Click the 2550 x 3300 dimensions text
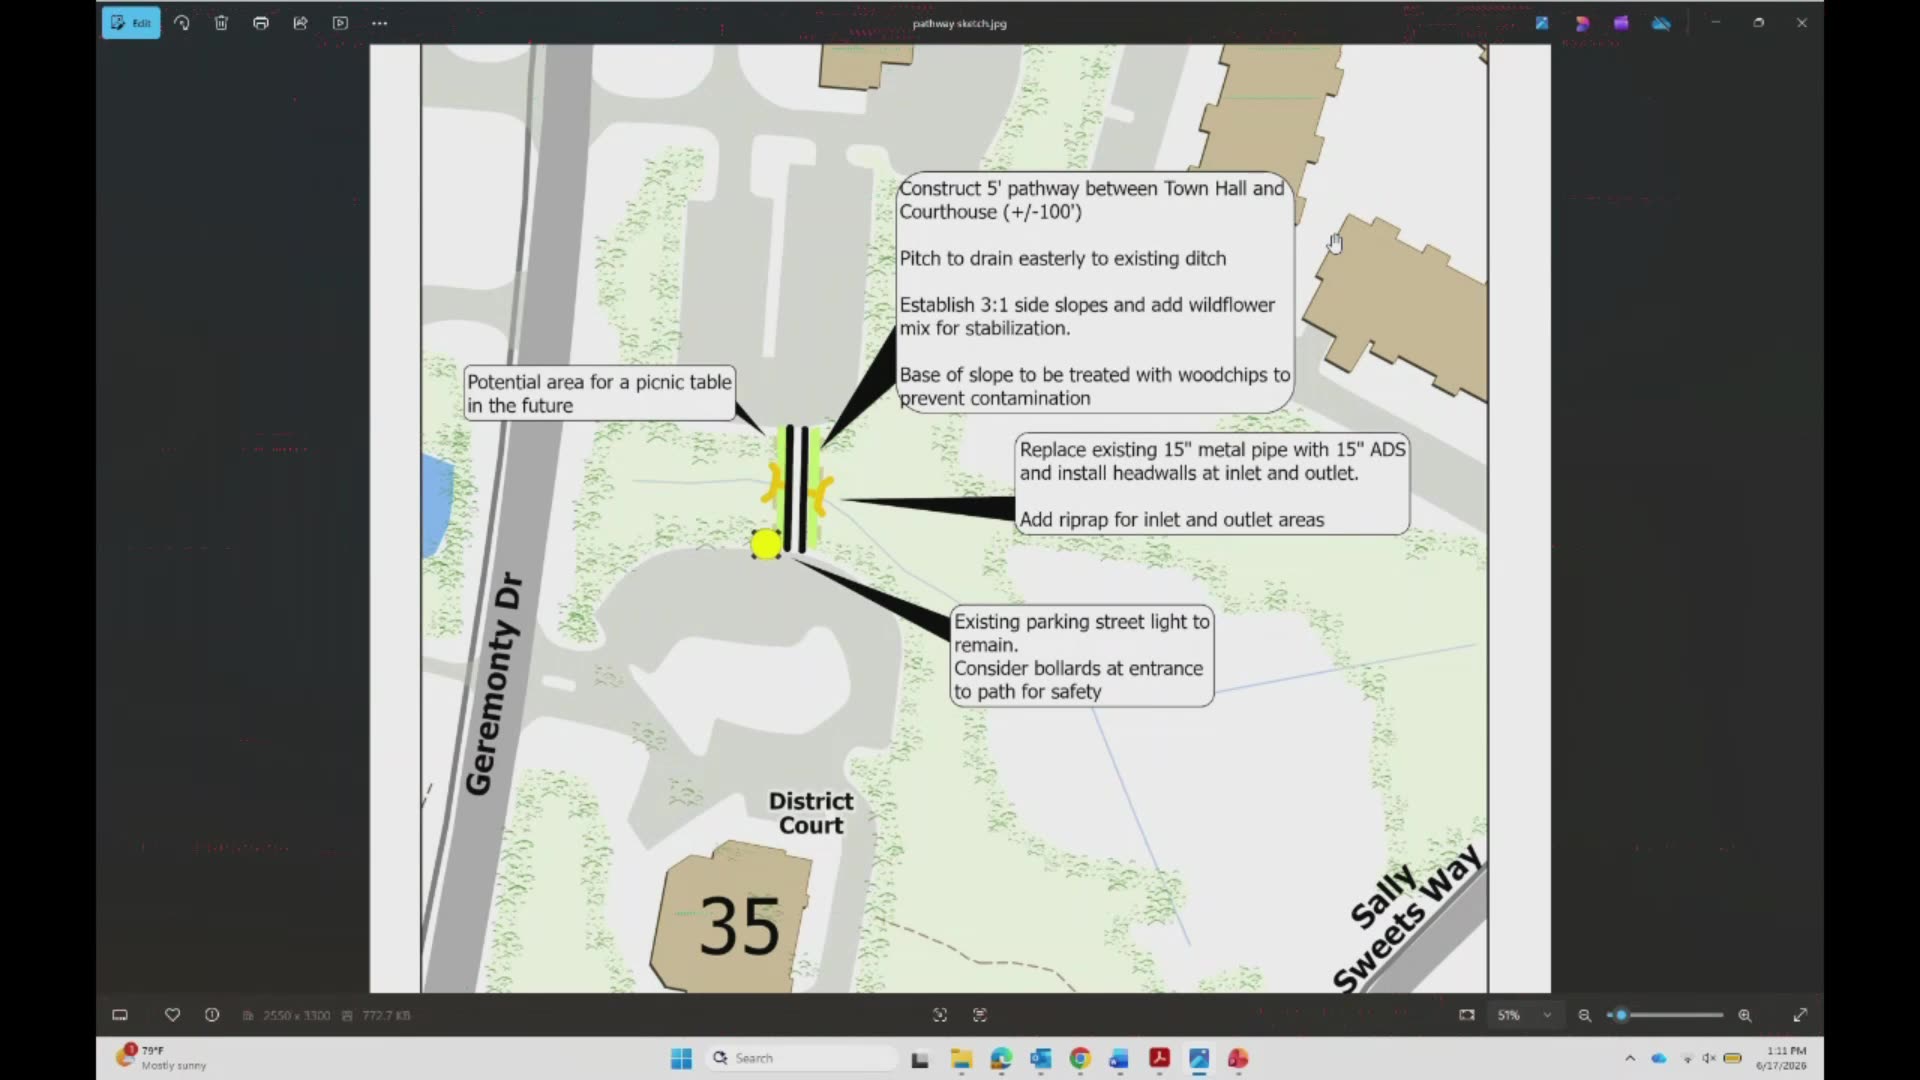Image resolution: width=1920 pixels, height=1080 pixels. pos(296,1015)
